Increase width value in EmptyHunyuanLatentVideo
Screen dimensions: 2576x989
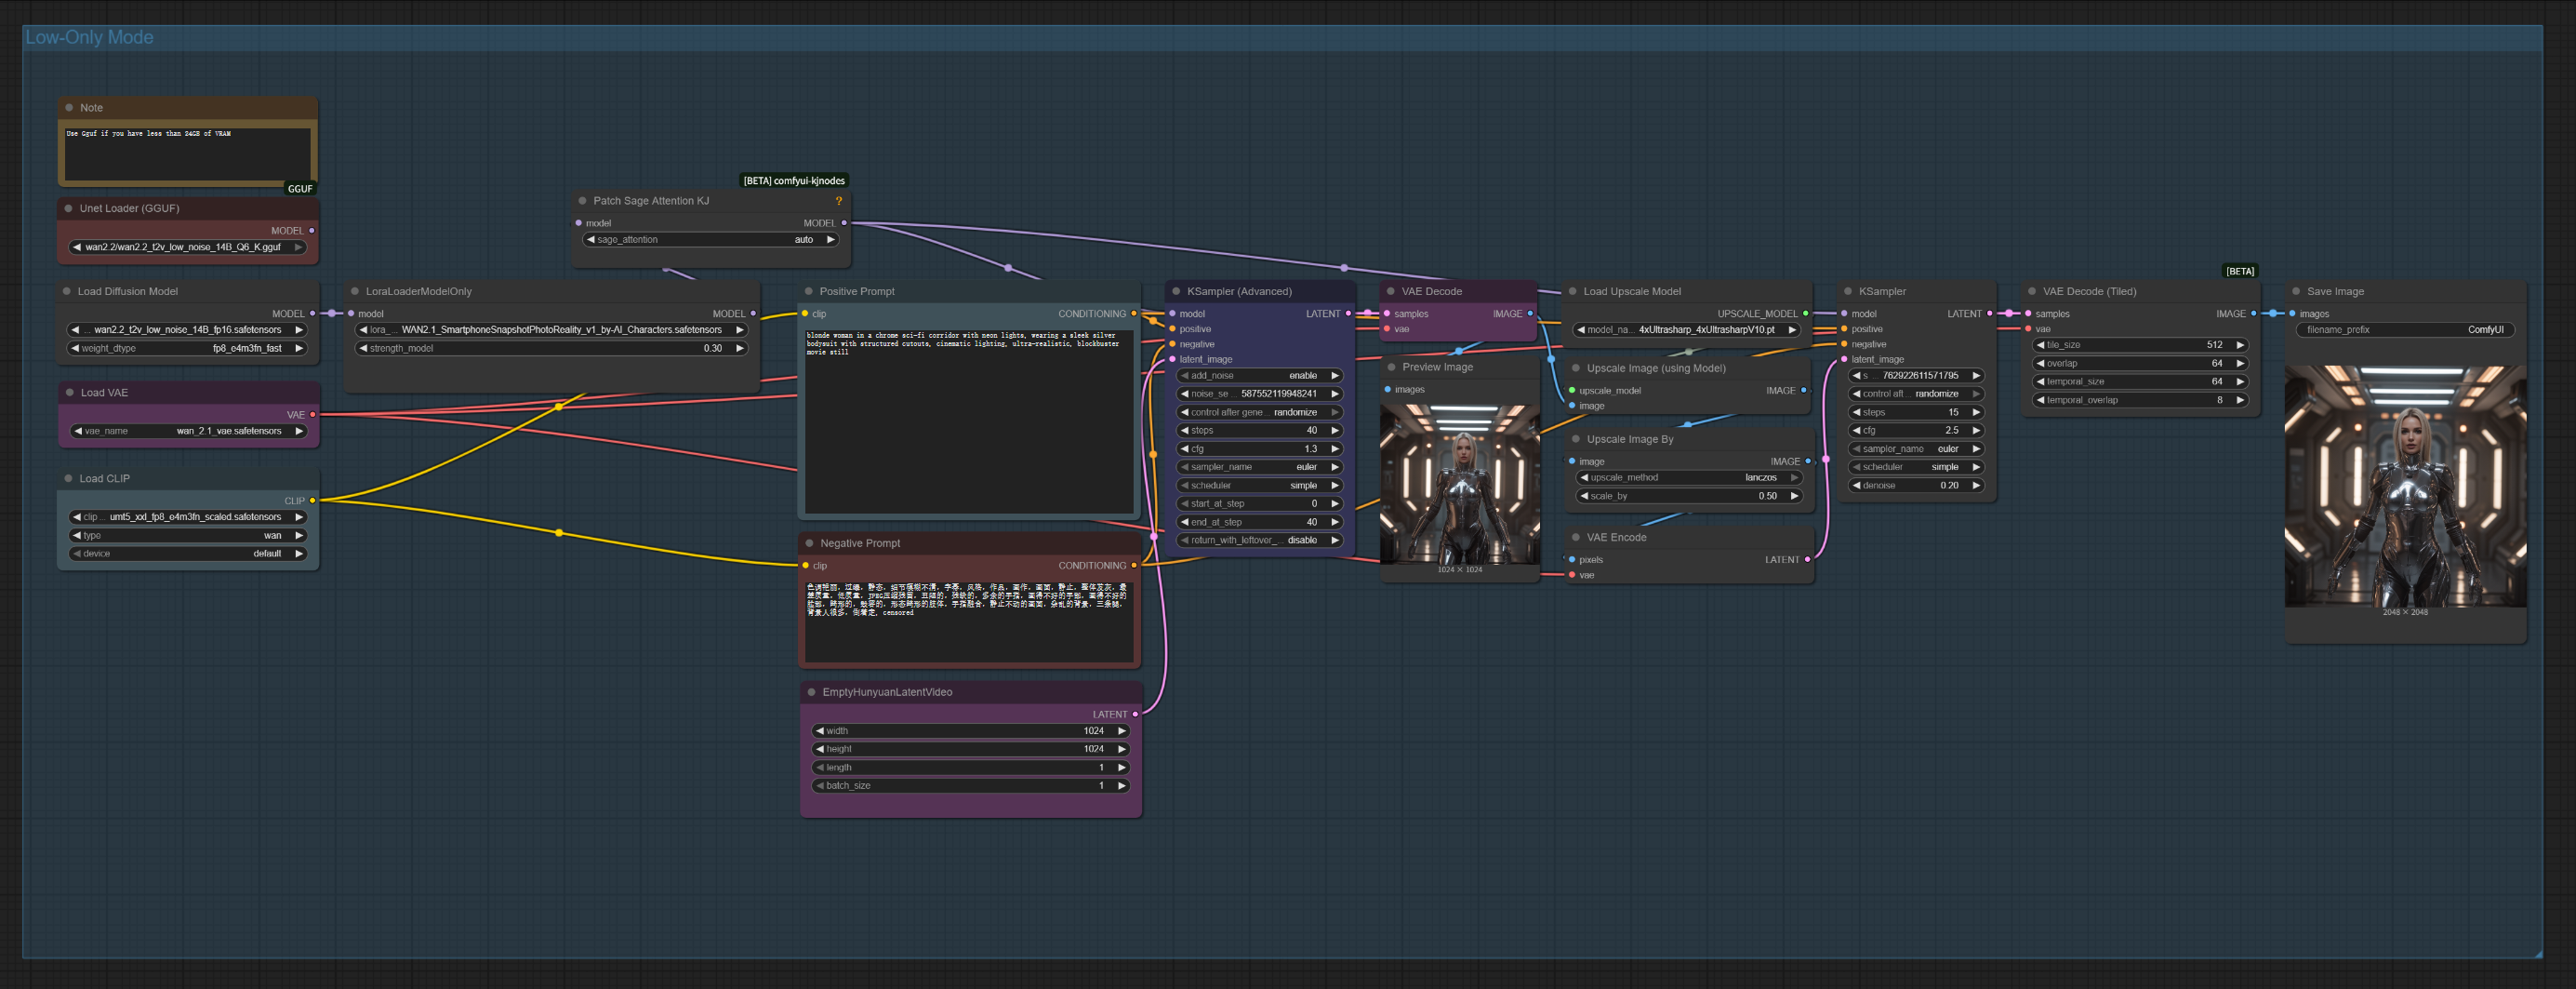[x=1122, y=731]
